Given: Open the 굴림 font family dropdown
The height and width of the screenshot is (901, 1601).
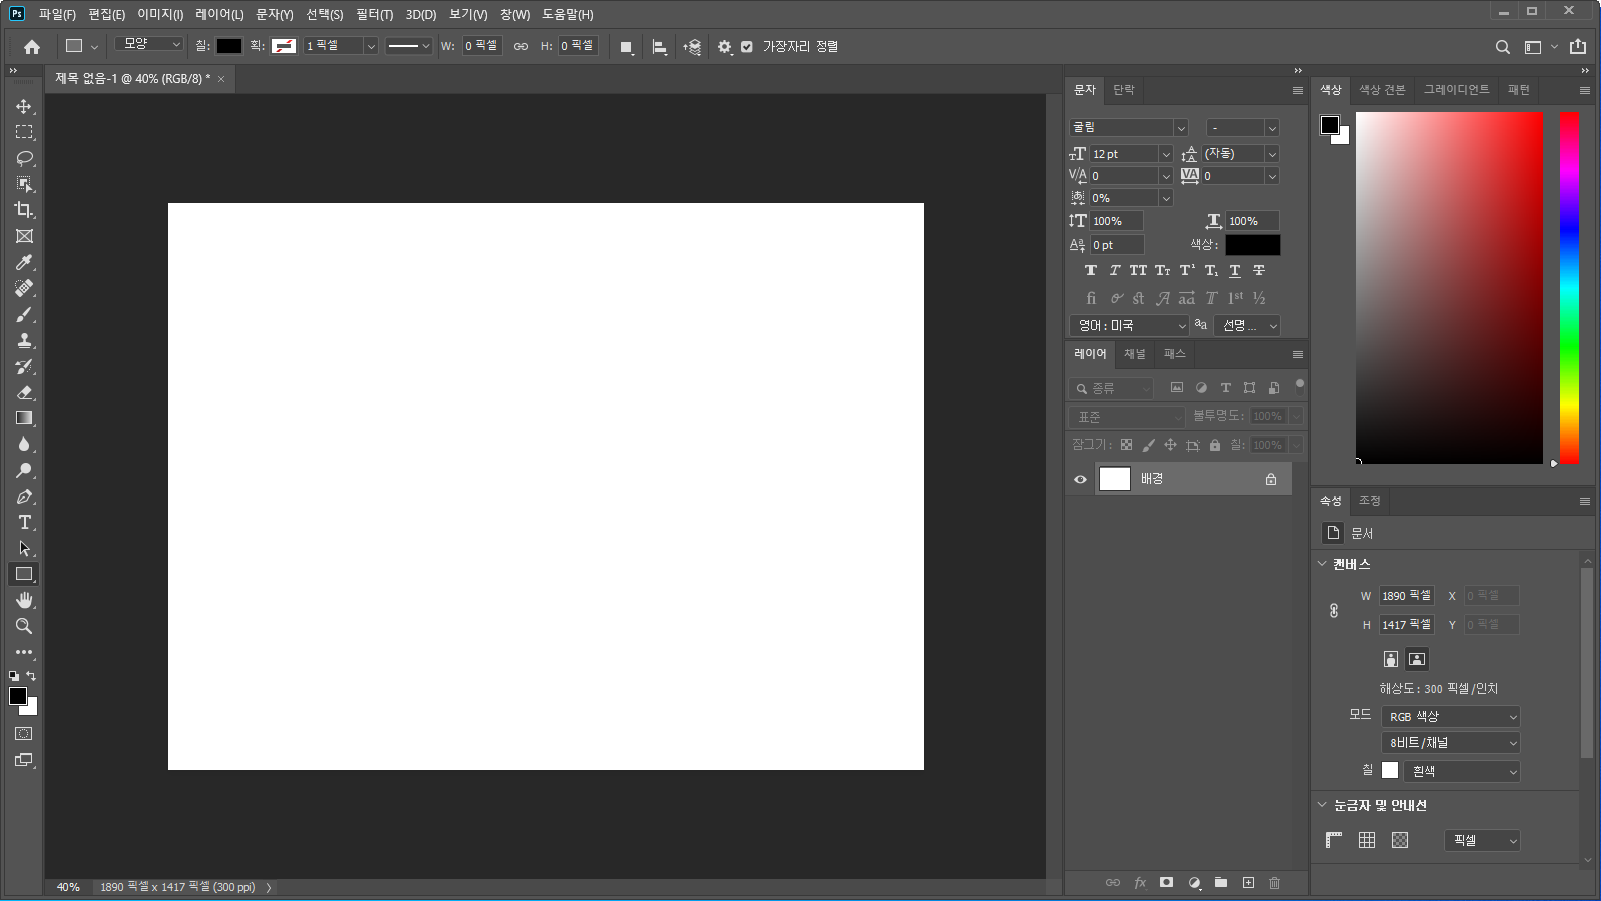Looking at the screenshot, I should 1128,128.
